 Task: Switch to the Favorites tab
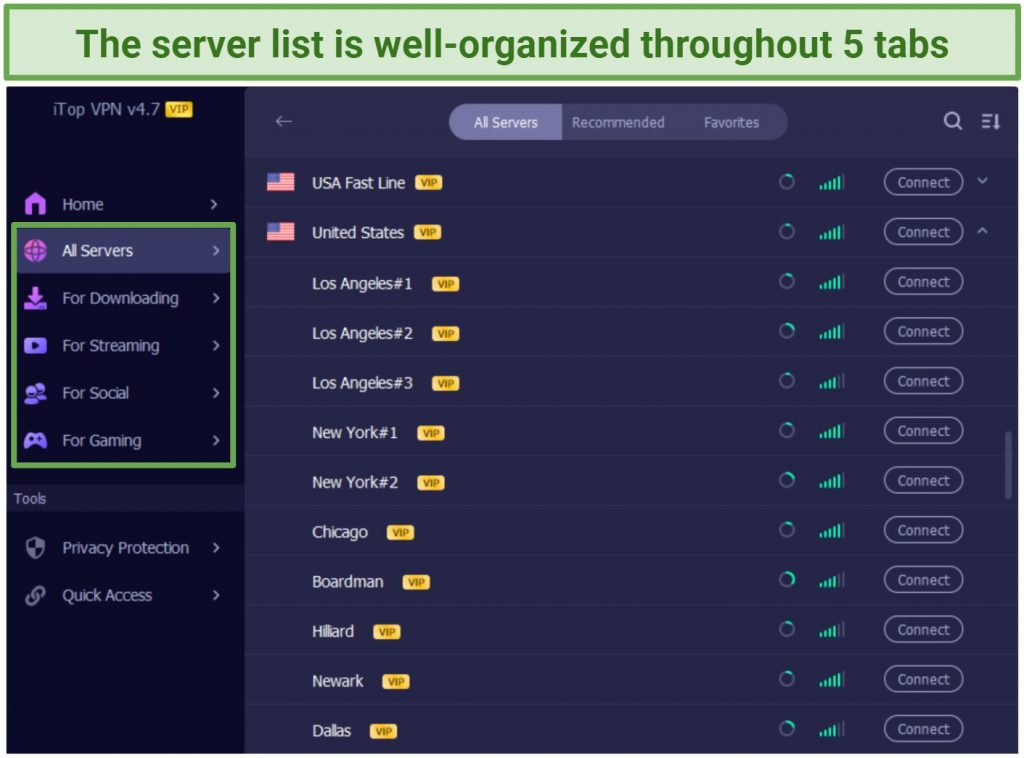pyautogui.click(x=731, y=122)
